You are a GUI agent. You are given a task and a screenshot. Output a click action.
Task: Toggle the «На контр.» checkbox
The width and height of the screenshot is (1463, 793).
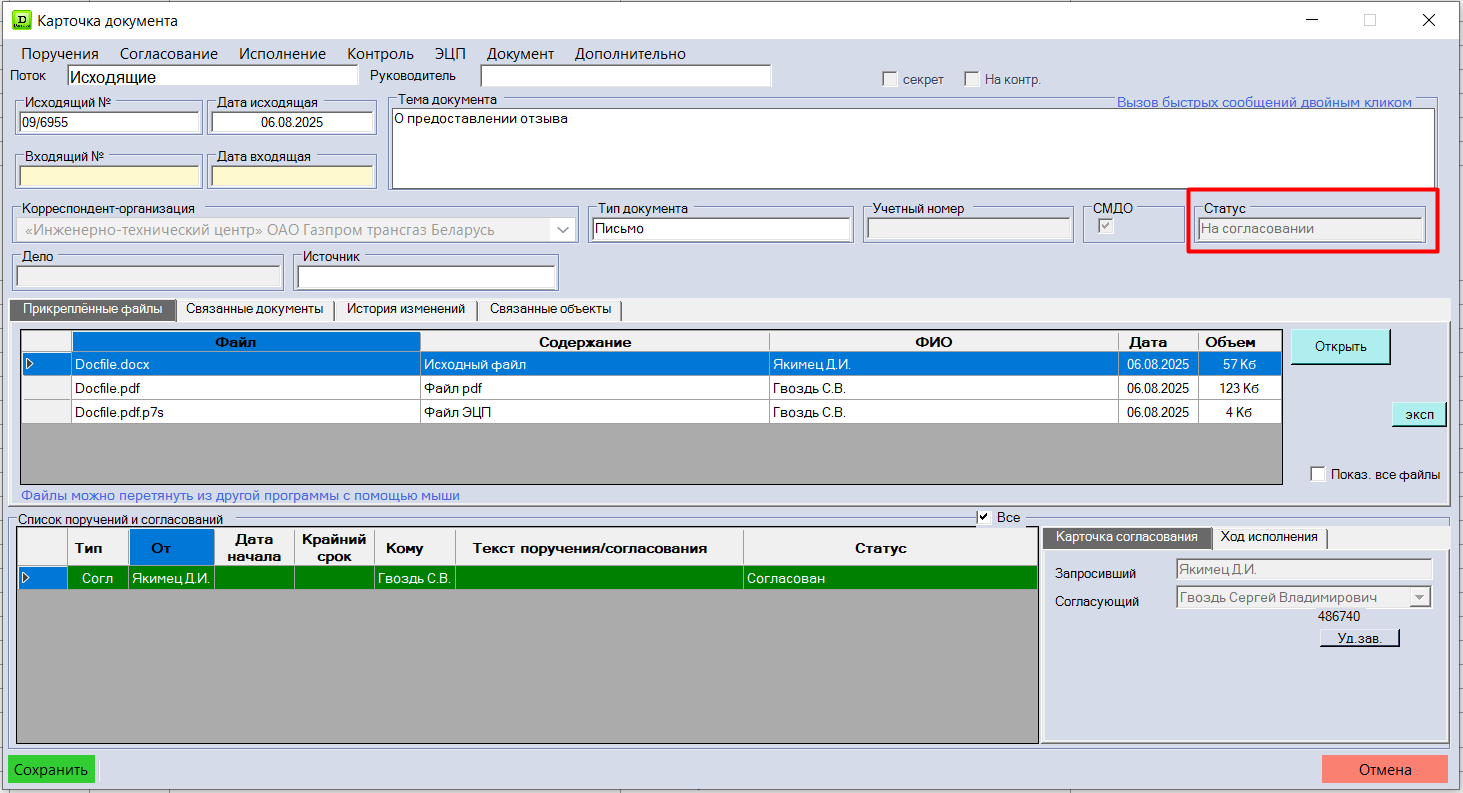(x=971, y=80)
